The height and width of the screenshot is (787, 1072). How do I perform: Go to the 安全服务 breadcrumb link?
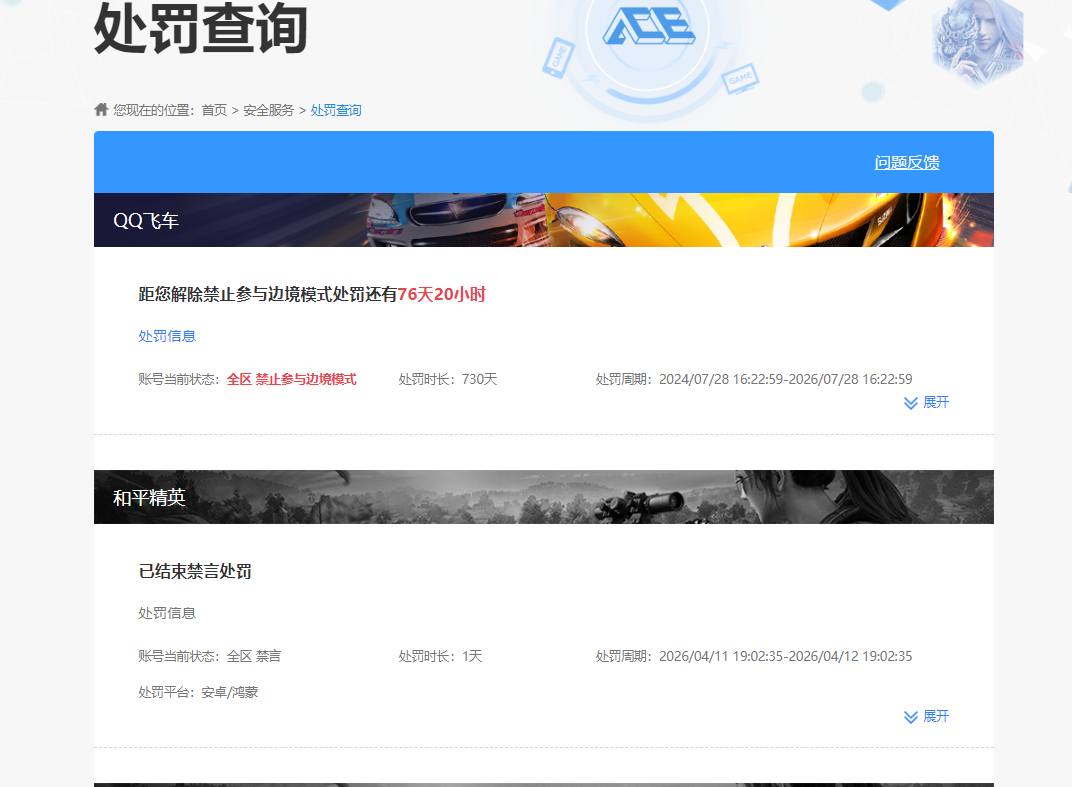(x=269, y=110)
